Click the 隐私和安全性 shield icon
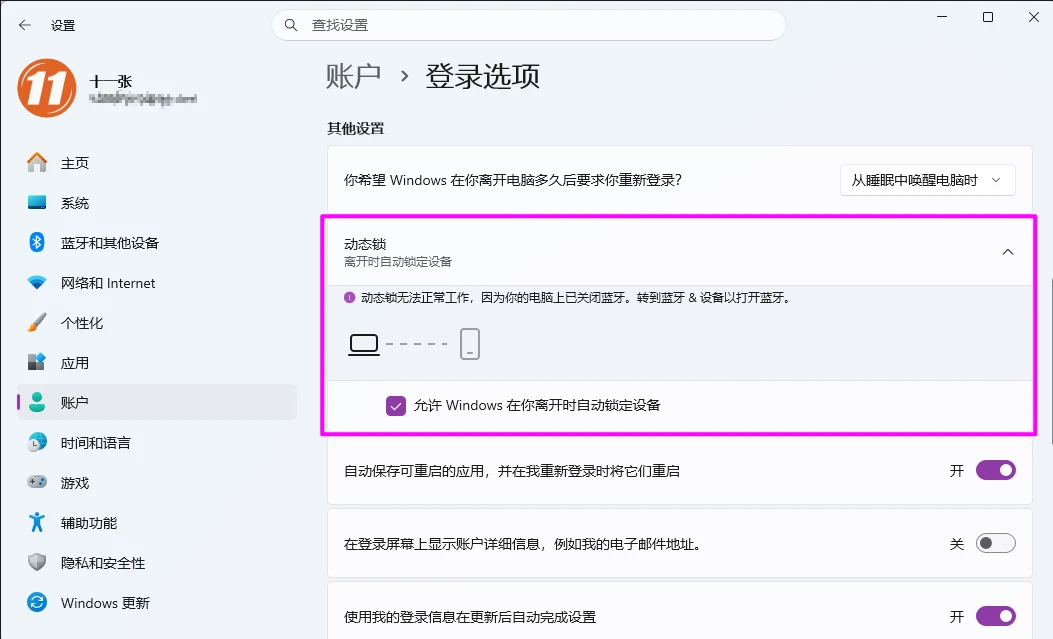The image size is (1053, 639). 37,562
